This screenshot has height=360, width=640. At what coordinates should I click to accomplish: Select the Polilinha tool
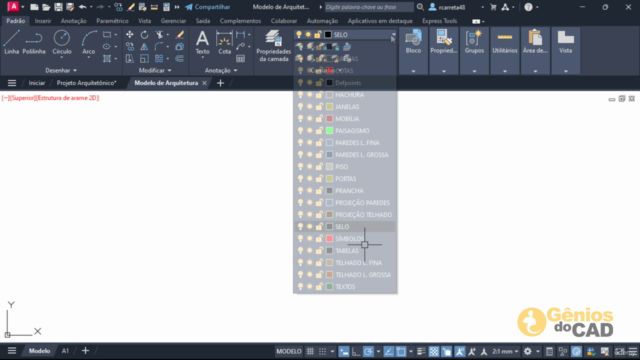click(x=34, y=42)
